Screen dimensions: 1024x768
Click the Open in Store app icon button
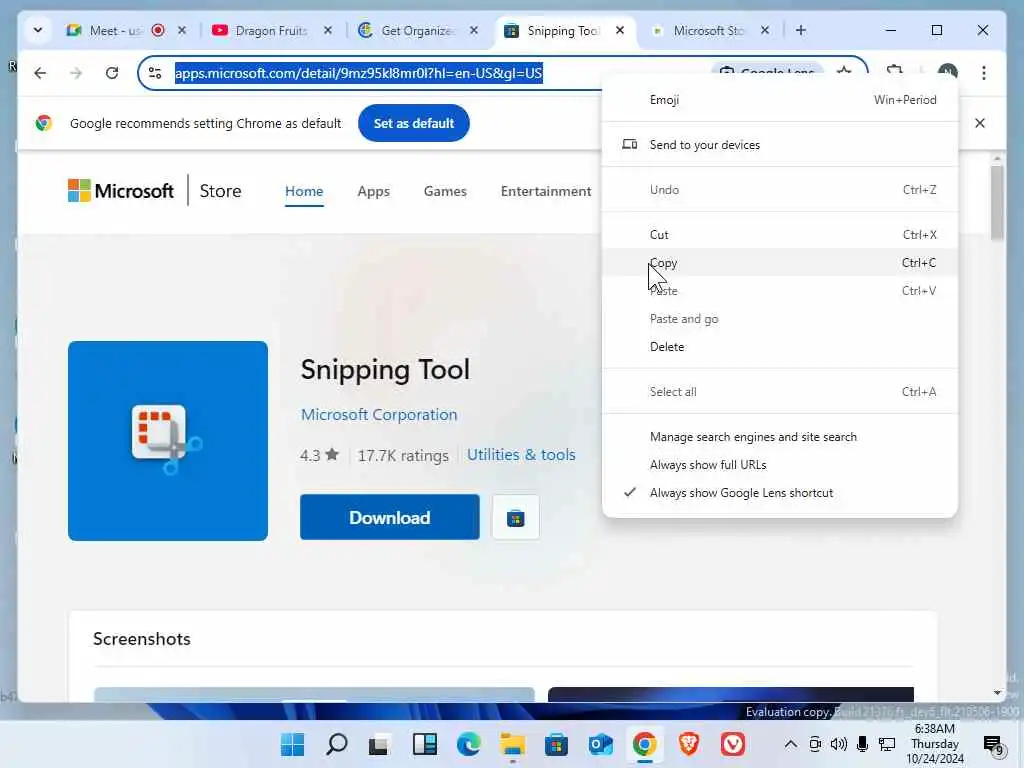point(515,517)
